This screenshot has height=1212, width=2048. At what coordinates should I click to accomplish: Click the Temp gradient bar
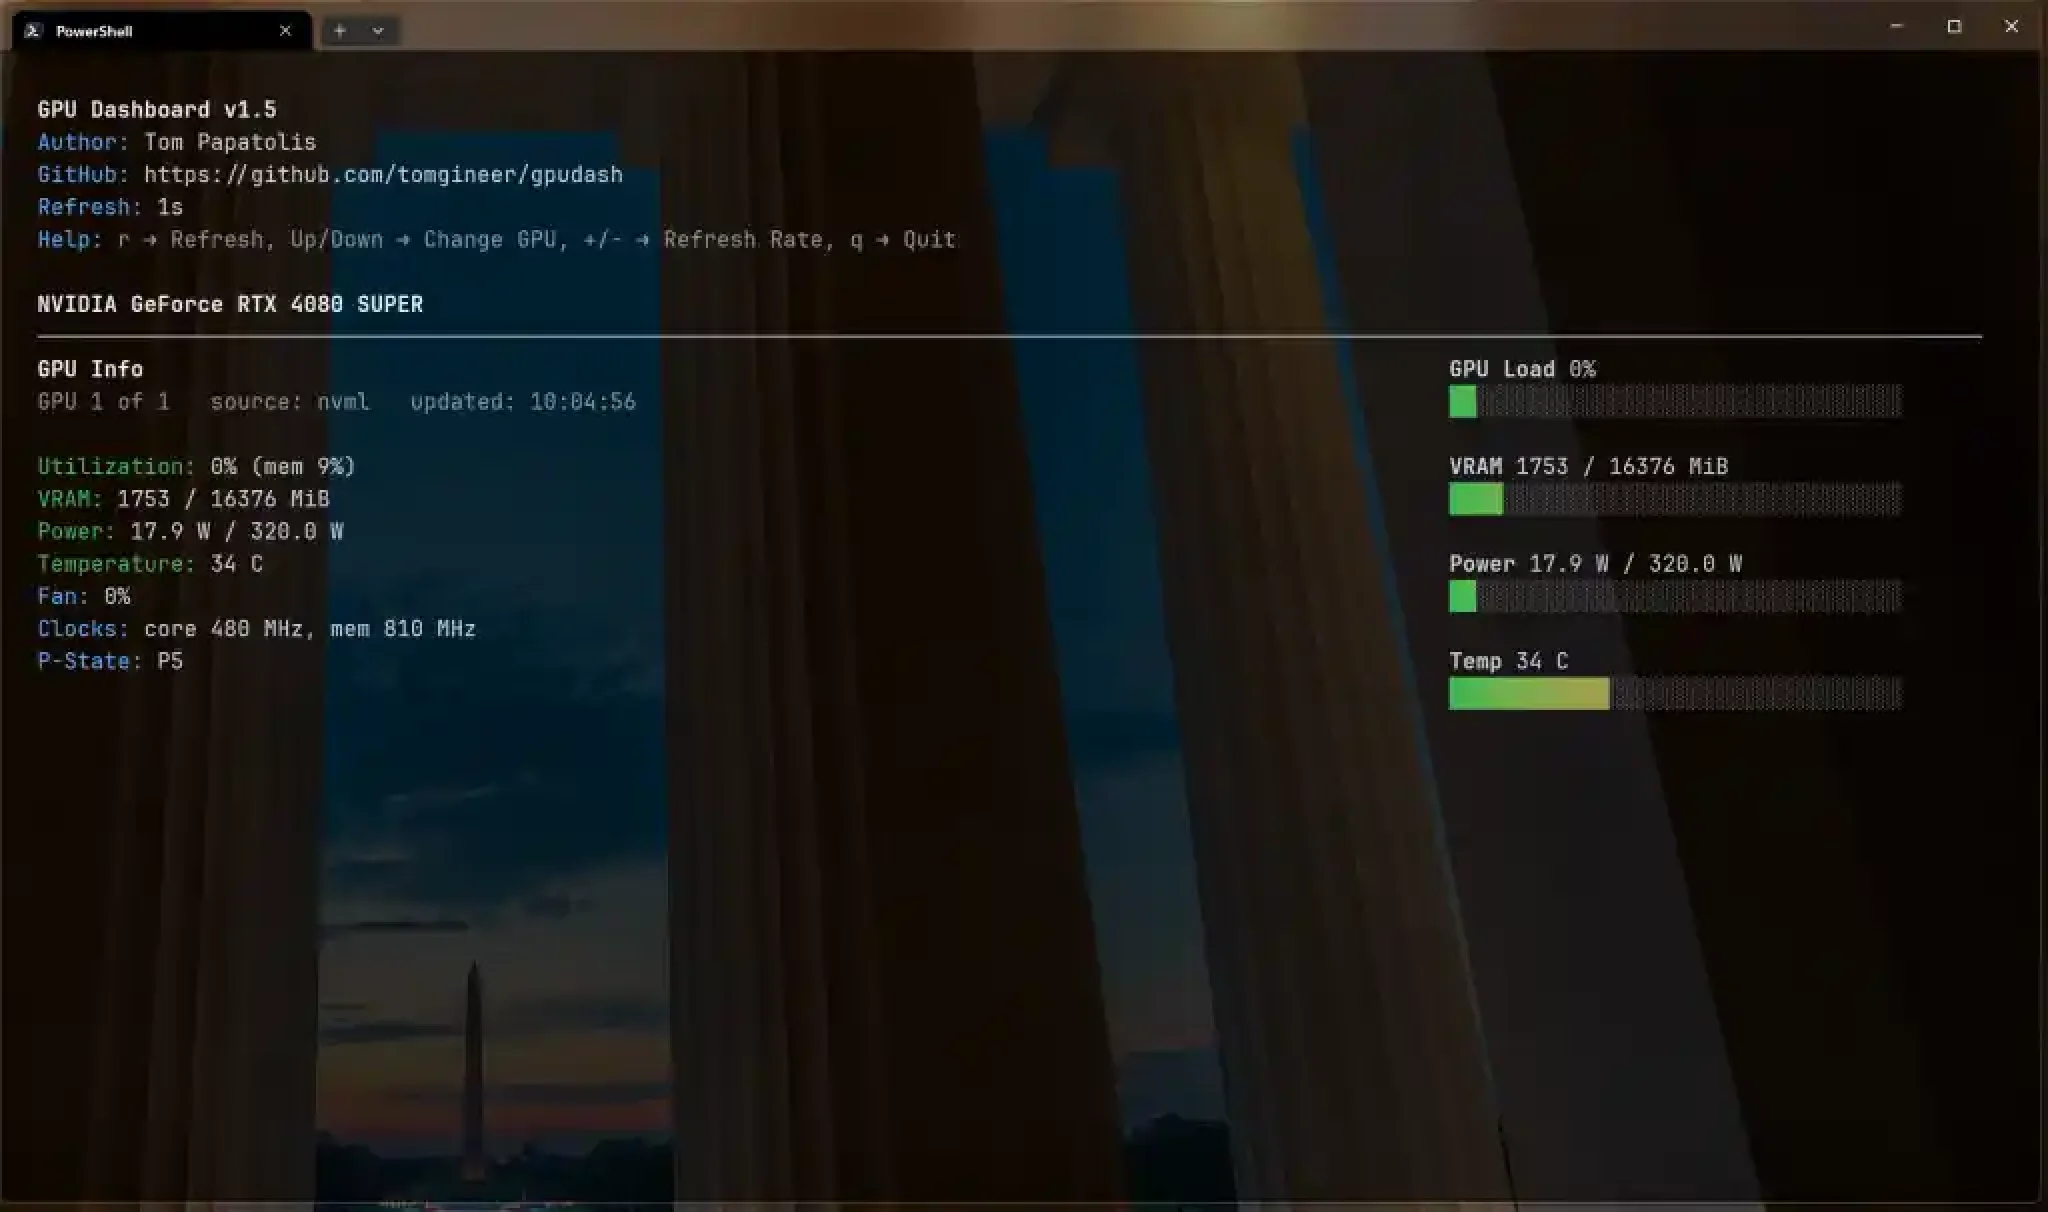pyautogui.click(x=1675, y=693)
